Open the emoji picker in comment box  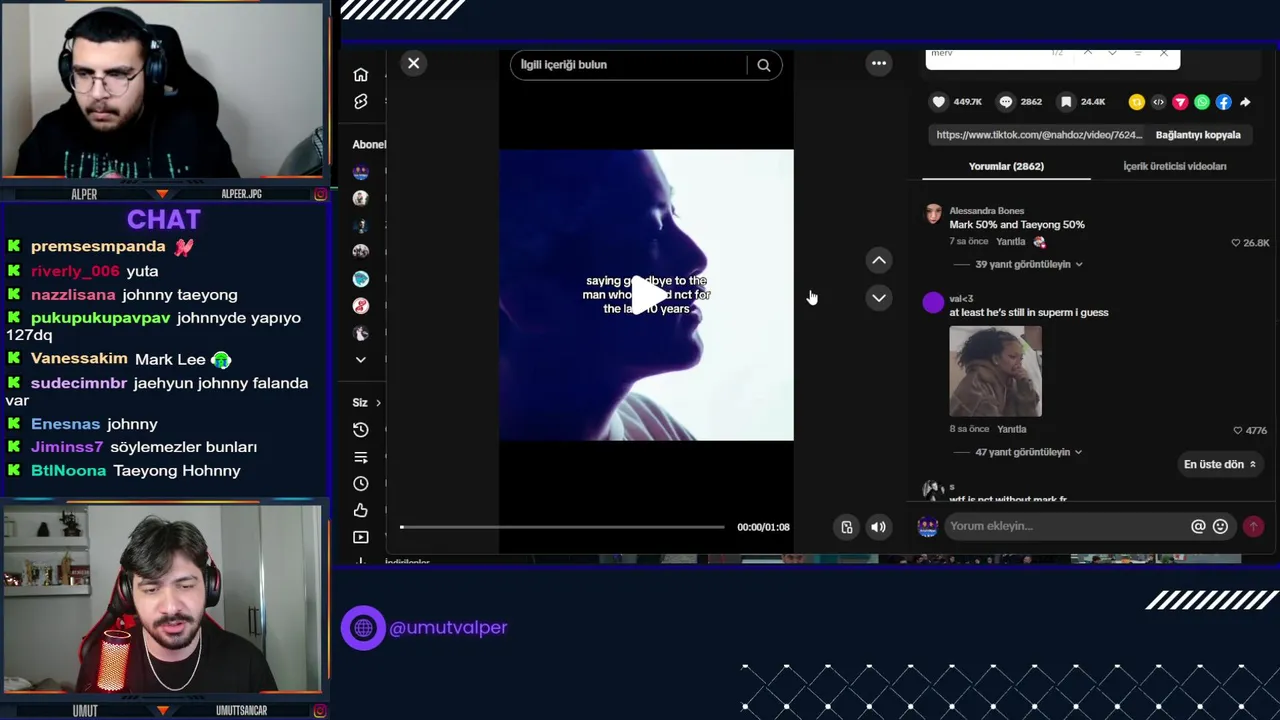click(x=1220, y=526)
